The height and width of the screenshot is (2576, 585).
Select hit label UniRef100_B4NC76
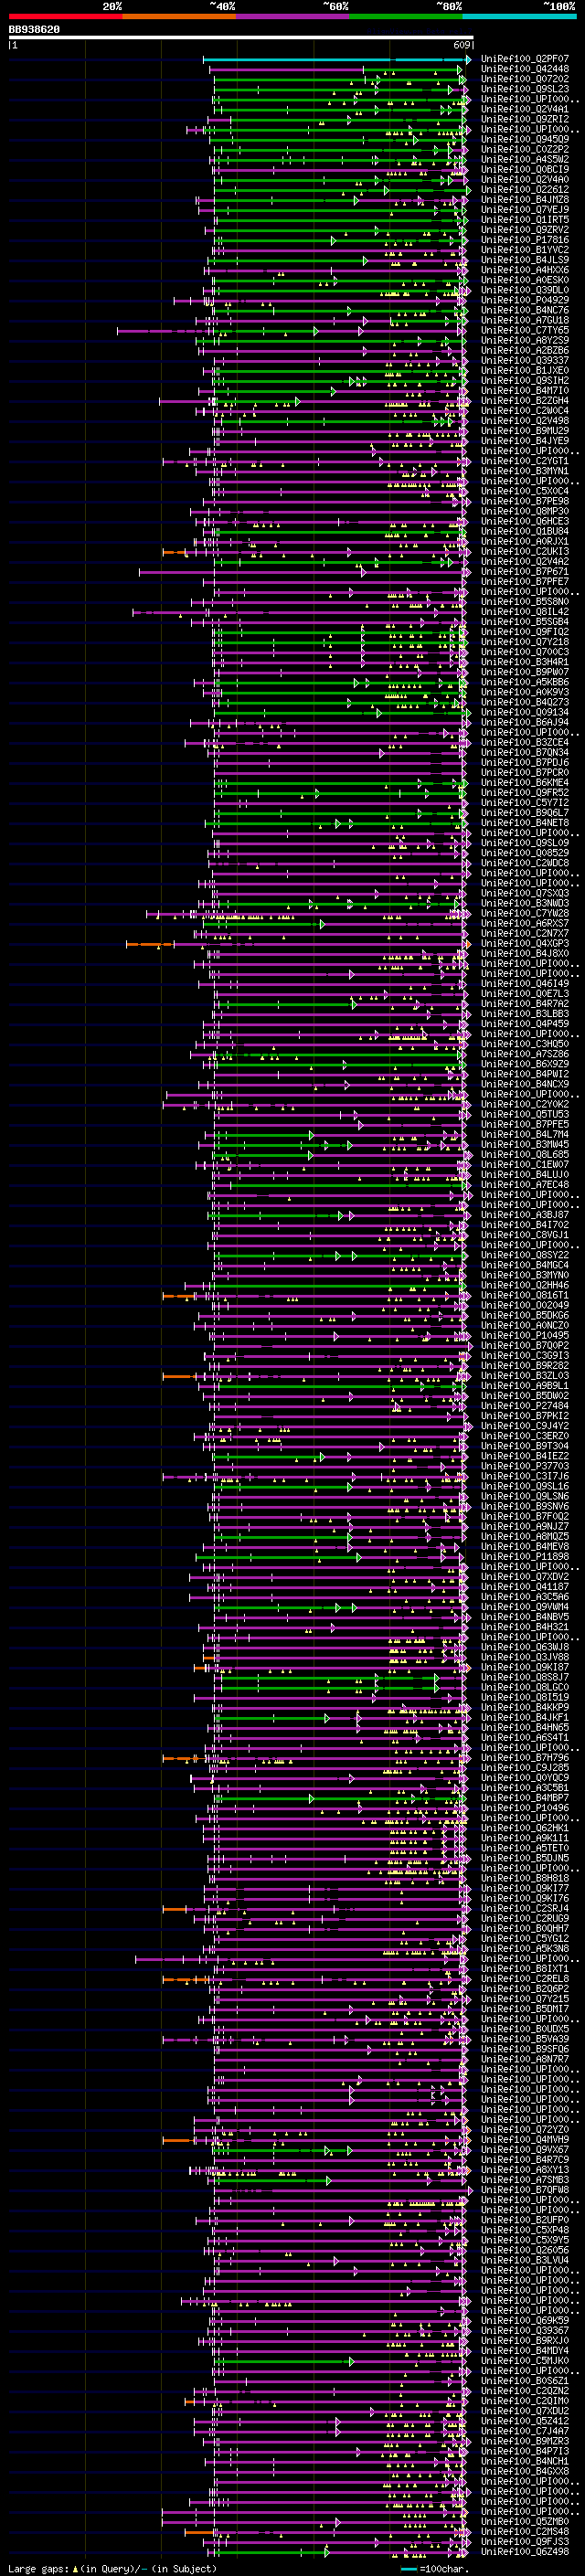524,311
